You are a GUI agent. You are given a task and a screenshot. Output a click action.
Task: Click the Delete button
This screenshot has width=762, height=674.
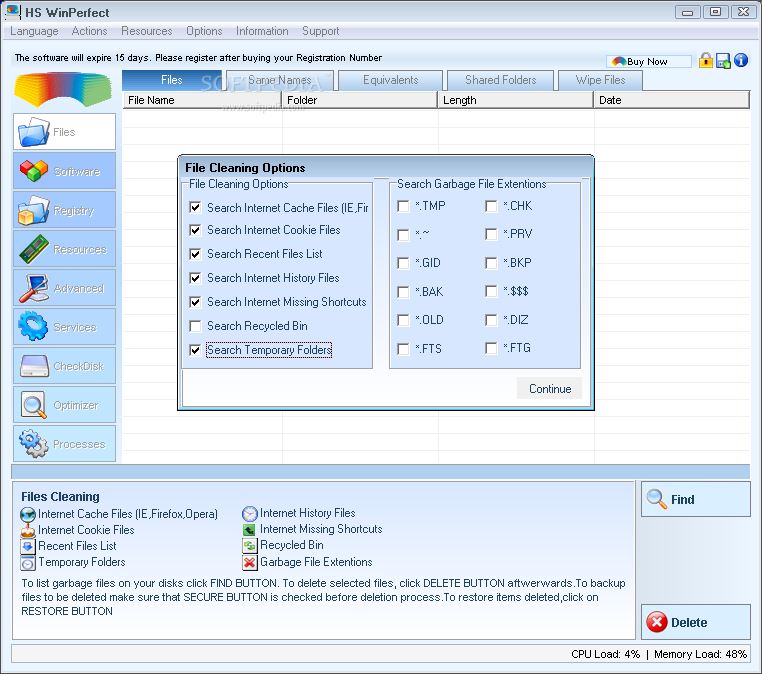click(696, 622)
